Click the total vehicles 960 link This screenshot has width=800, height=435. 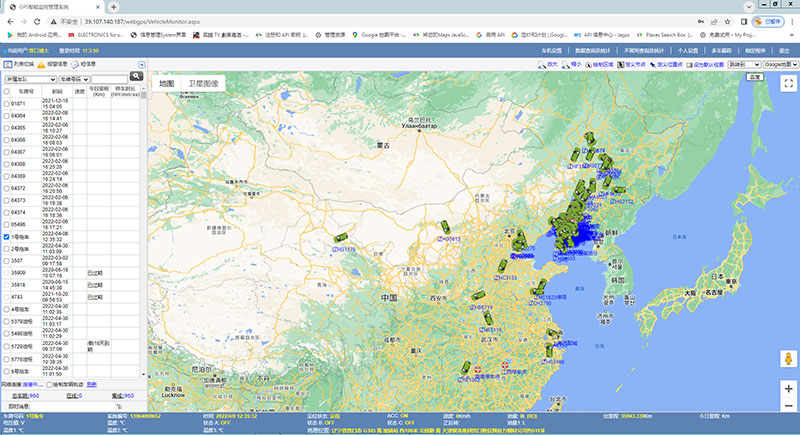pos(26,396)
